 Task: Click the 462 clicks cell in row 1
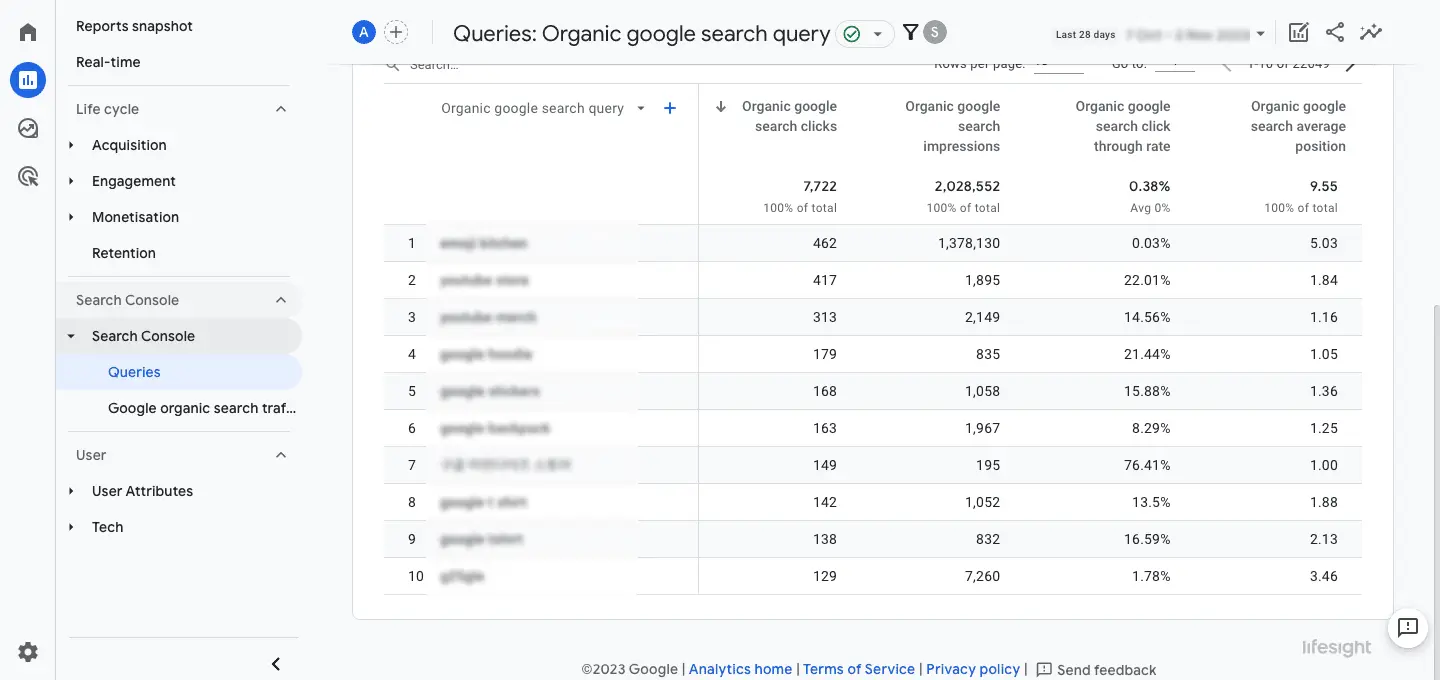pos(825,243)
